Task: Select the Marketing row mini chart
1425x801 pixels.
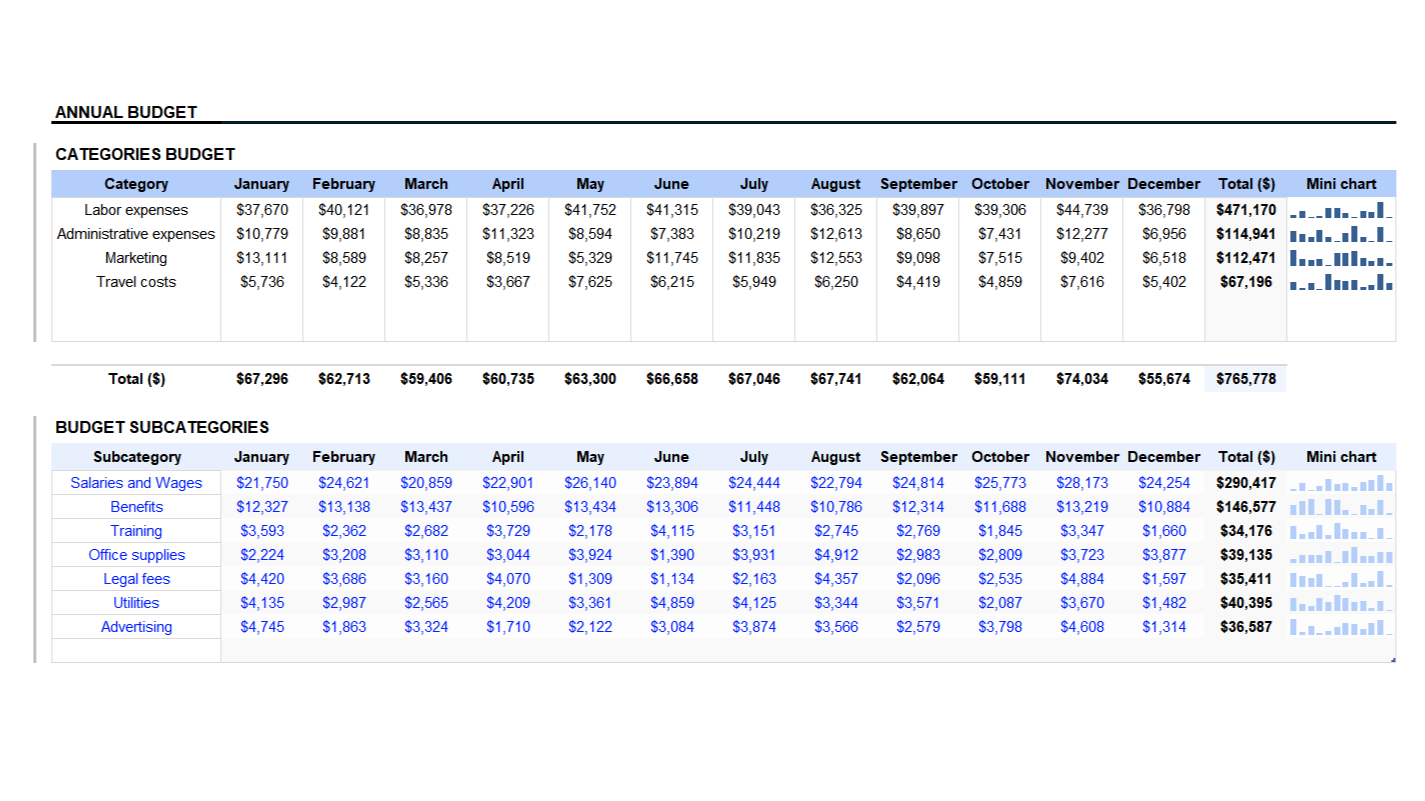Action: 1341,258
